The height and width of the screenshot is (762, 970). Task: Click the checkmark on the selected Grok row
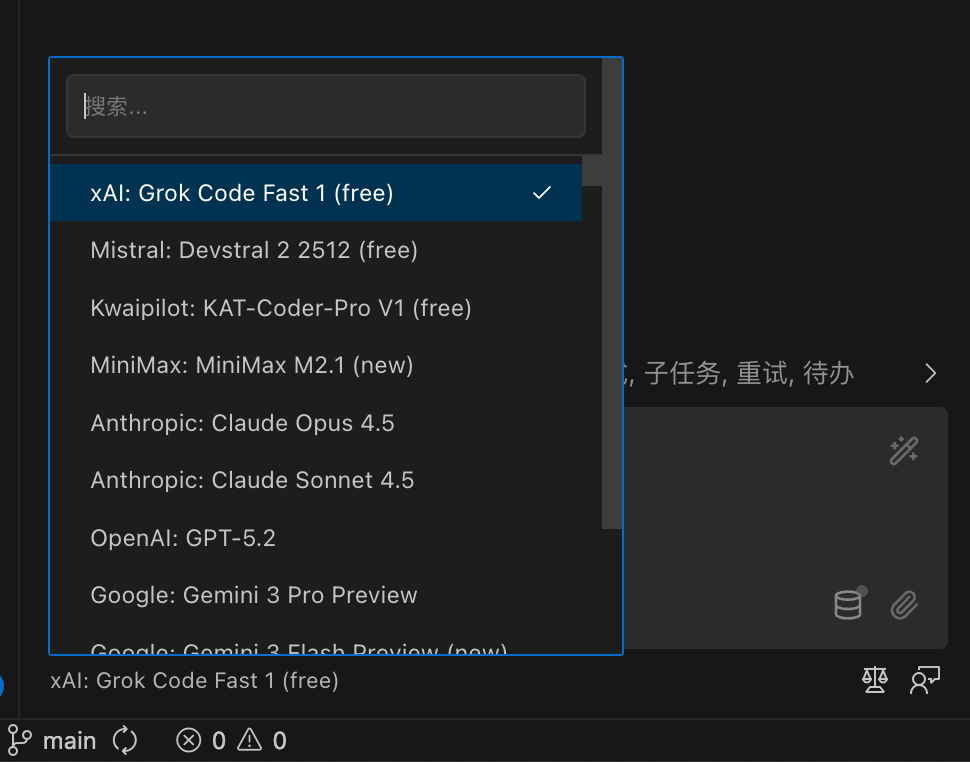point(541,193)
